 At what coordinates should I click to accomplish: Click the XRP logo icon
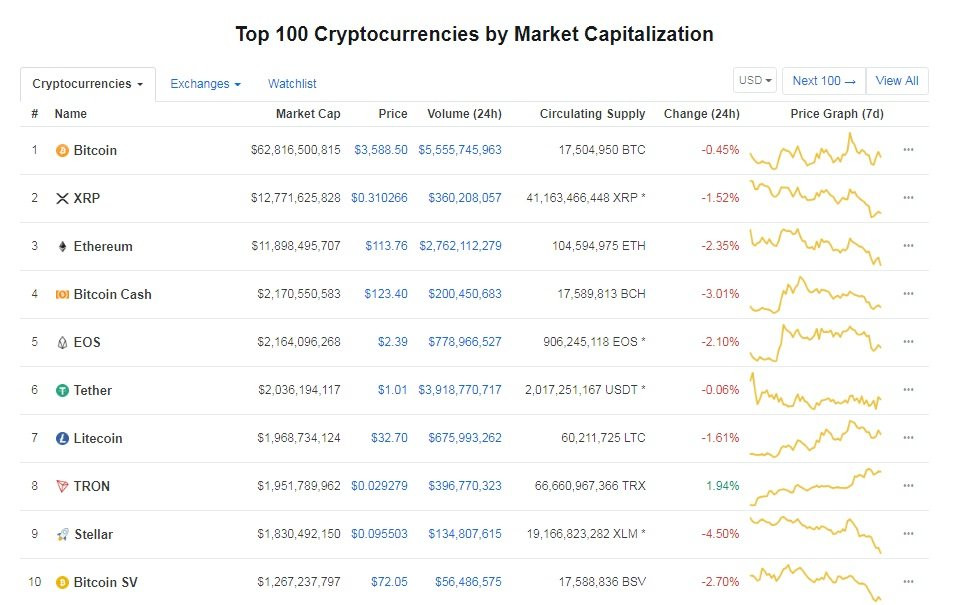62,199
